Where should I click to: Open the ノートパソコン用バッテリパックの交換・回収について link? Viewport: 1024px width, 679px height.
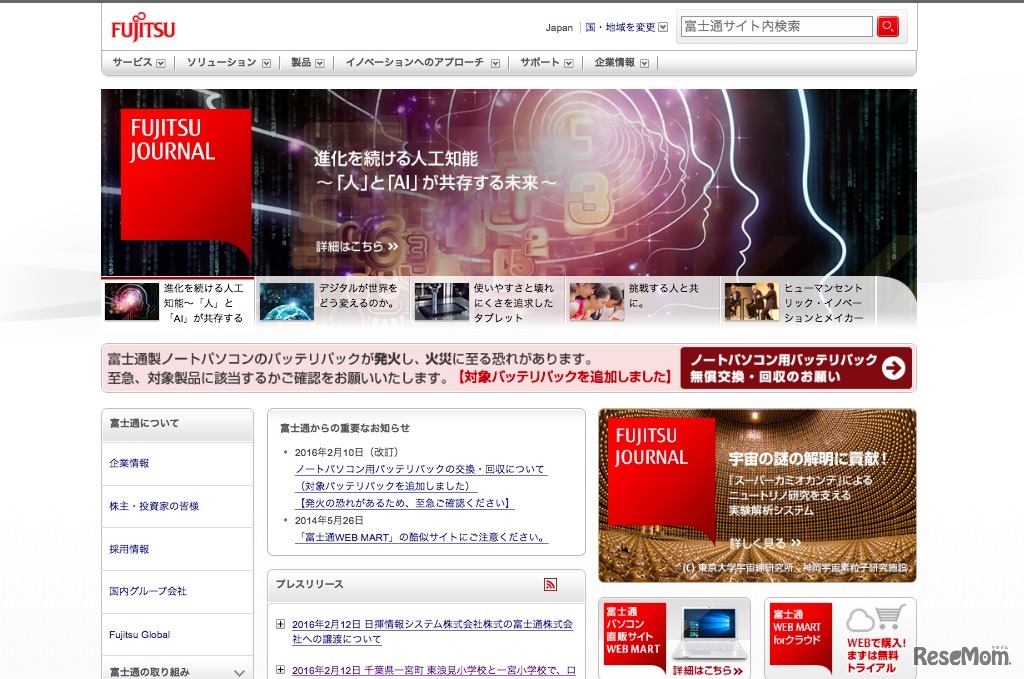420,469
